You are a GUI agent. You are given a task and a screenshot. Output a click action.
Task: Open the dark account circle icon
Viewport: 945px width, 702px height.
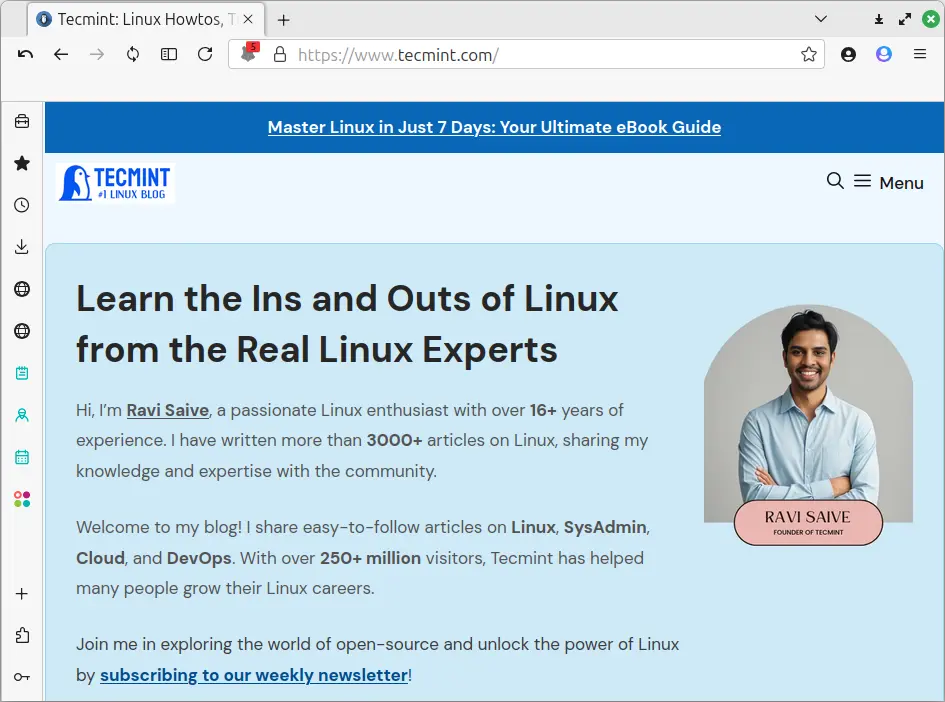[x=848, y=55]
